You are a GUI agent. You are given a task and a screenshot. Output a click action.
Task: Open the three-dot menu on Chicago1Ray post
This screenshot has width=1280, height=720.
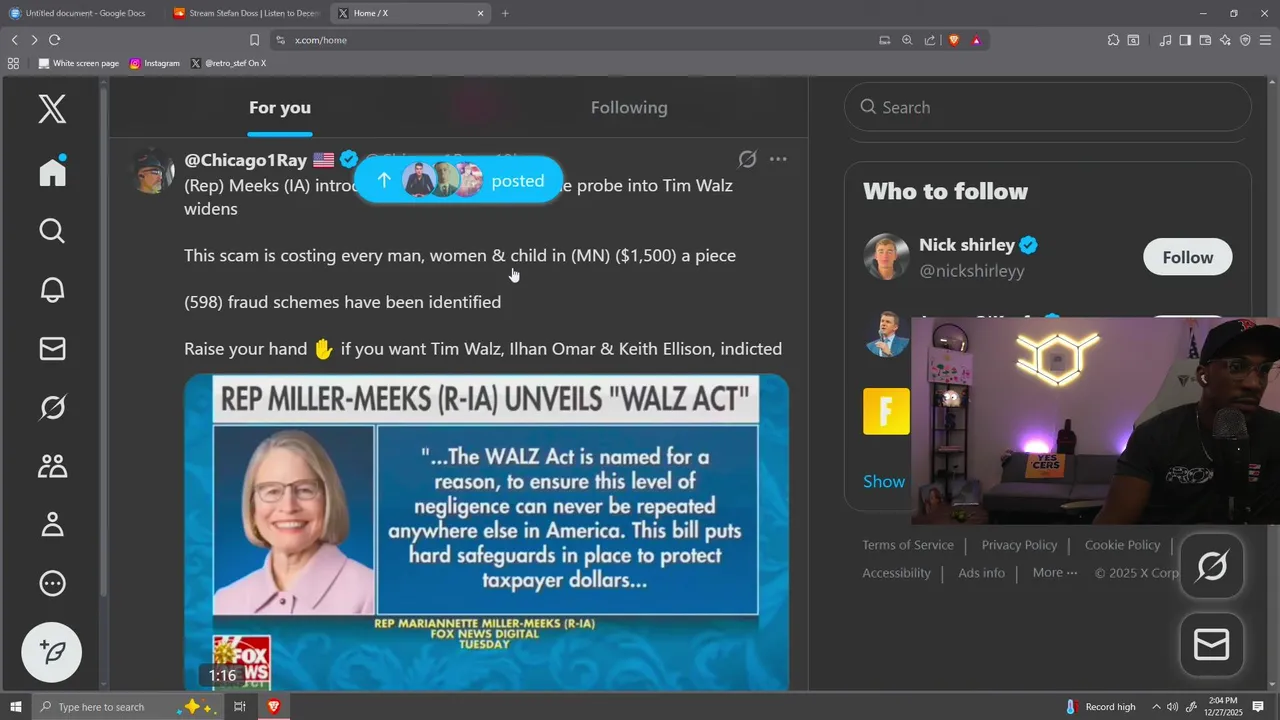tap(778, 159)
